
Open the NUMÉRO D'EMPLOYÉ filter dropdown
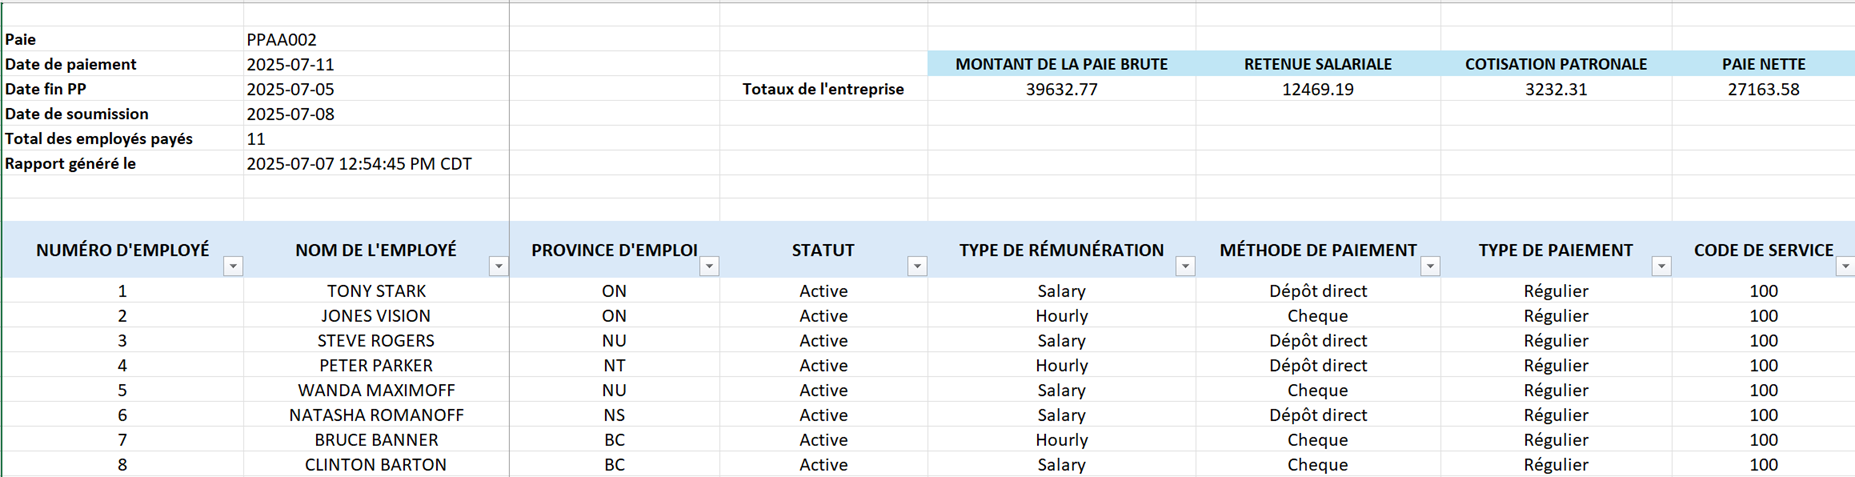coord(233,266)
